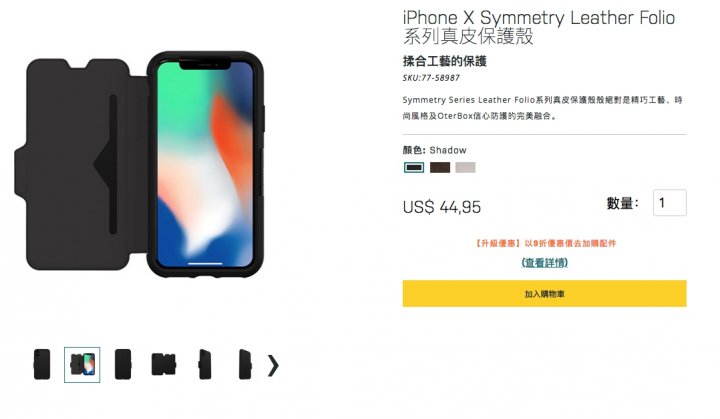The height and width of the screenshot is (419, 720).
Task: Add the case to cart with yellow button
Action: click(545, 294)
